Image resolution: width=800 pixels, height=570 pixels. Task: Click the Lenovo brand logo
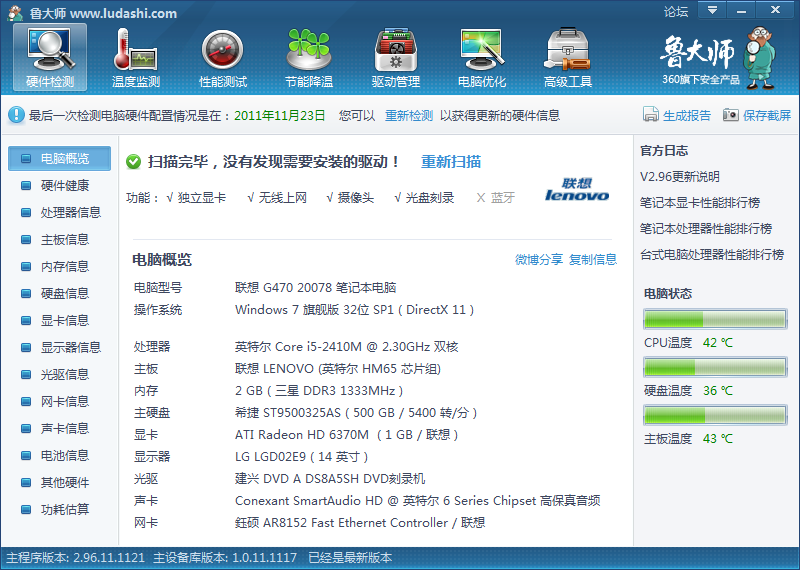(577, 190)
